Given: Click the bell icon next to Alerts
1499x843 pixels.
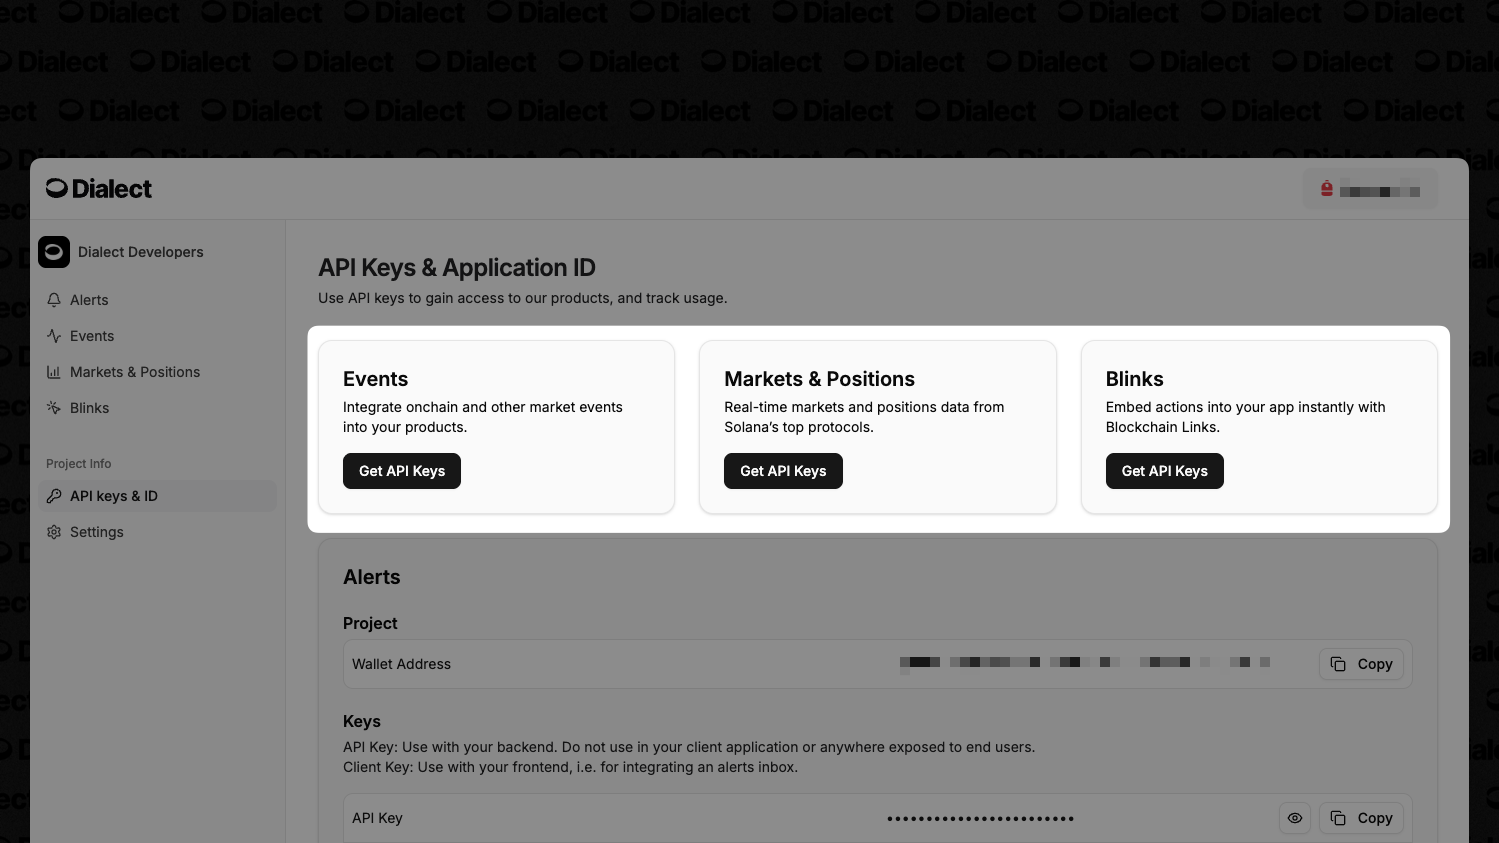Looking at the screenshot, I should (54, 300).
